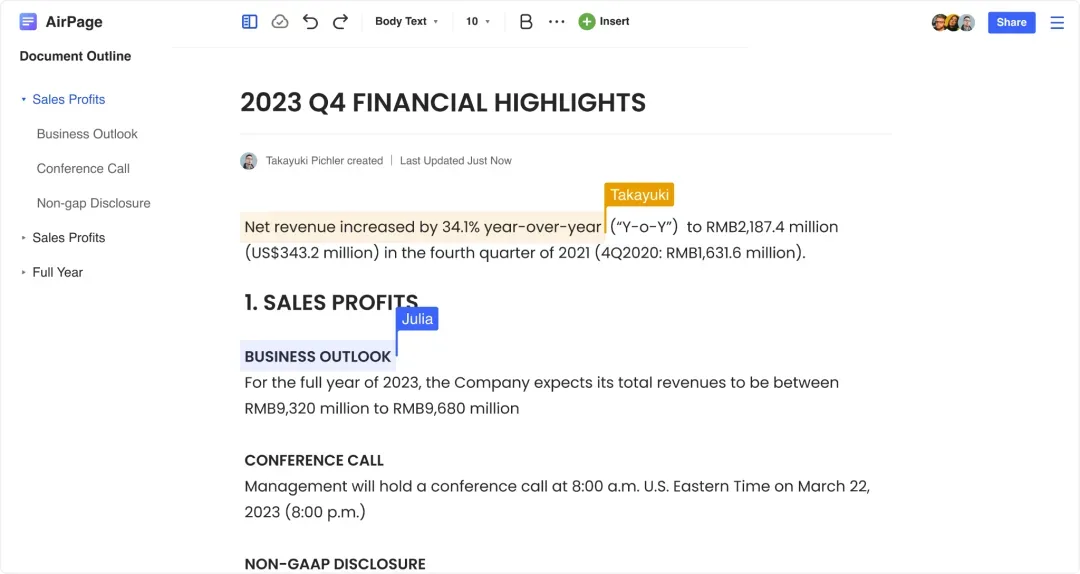
Task: Open the more options ellipsis menu
Action: point(557,22)
